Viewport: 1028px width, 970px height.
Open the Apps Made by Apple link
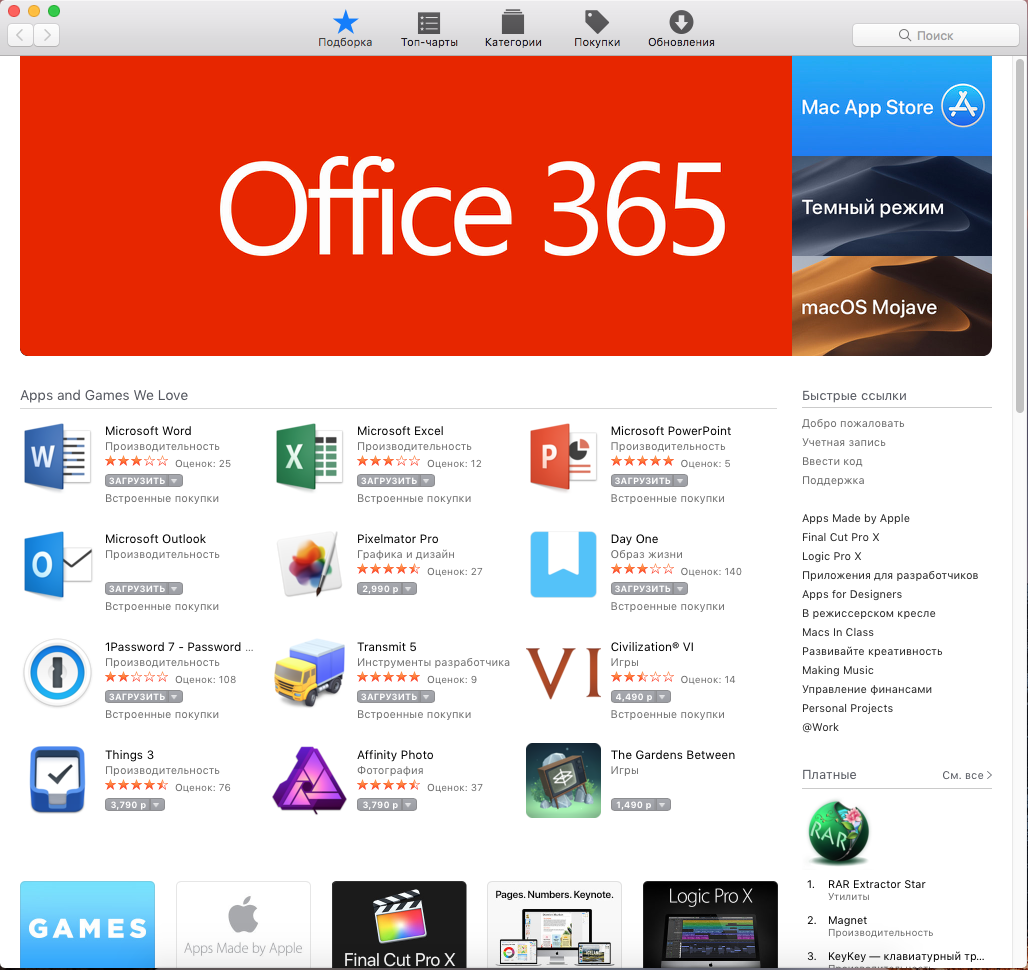[x=856, y=518]
